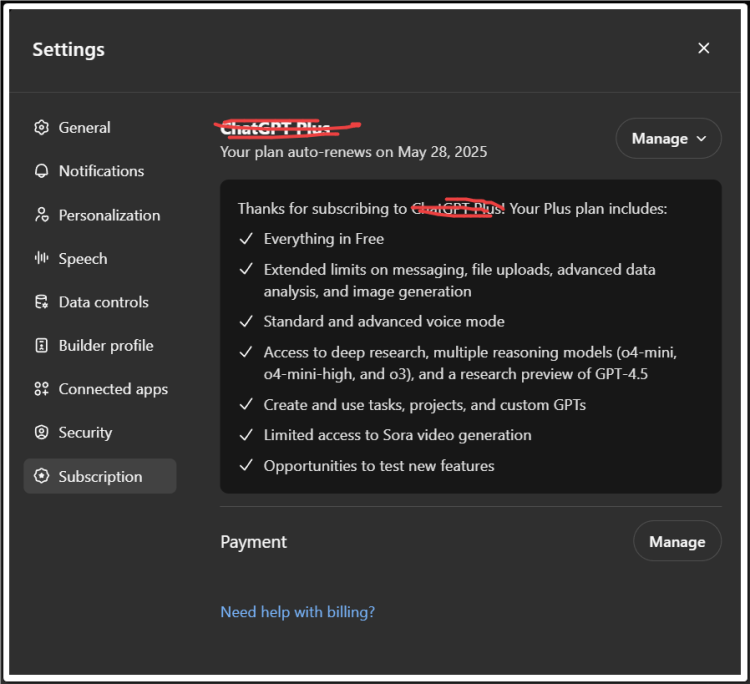Click the Connected apps grid icon

[42, 389]
